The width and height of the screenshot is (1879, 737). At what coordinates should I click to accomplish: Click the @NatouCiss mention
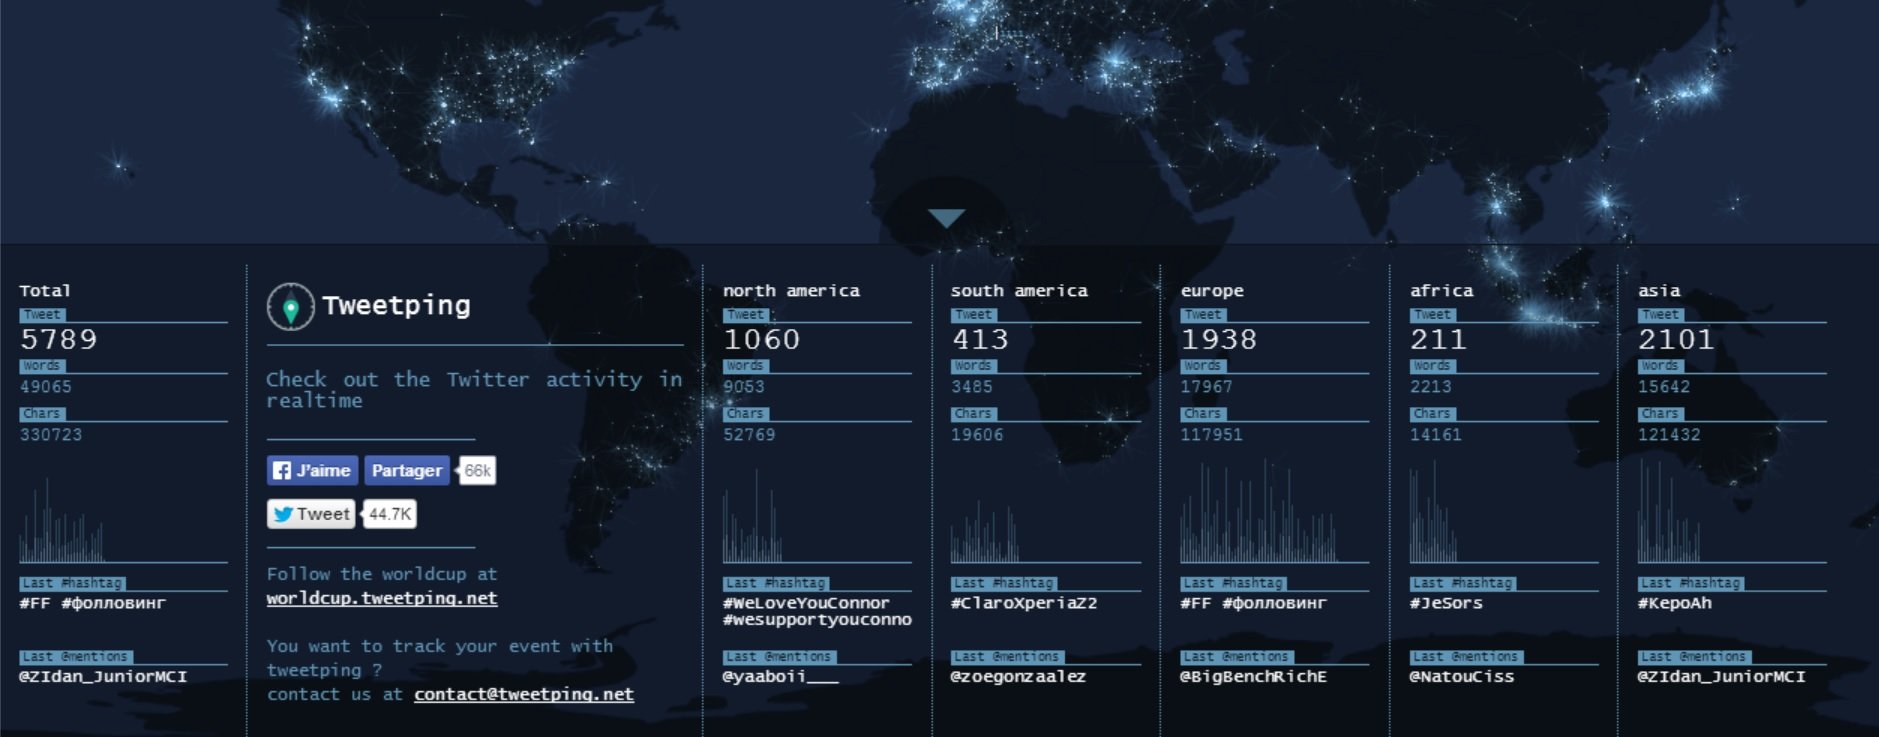tap(1462, 677)
